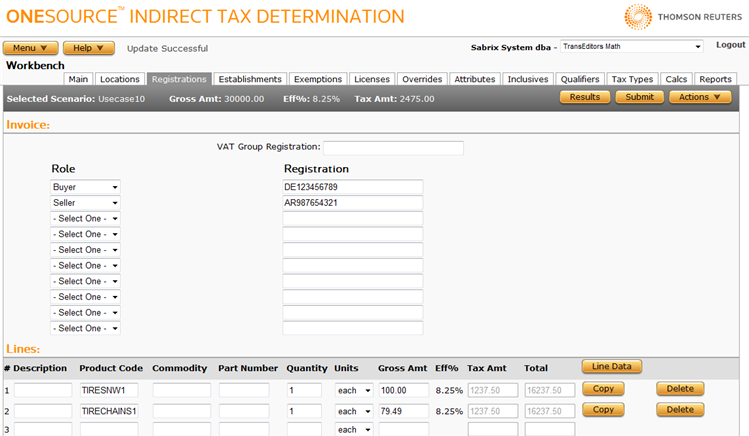
Task: Open the Units dropdown for line 1
Action: [354, 390]
